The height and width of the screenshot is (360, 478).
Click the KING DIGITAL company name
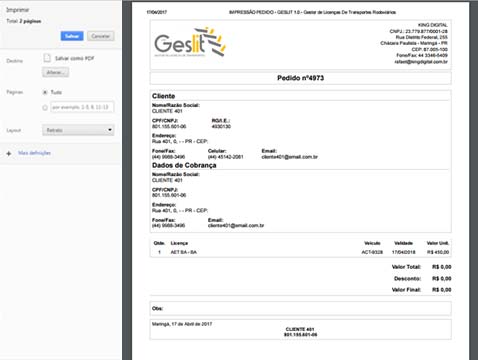point(433,25)
